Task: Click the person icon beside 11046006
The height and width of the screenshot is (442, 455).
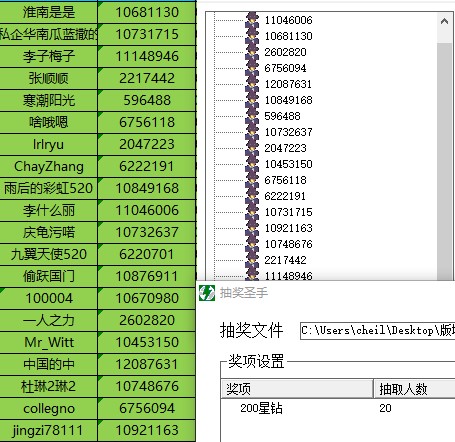Action: pos(252,20)
